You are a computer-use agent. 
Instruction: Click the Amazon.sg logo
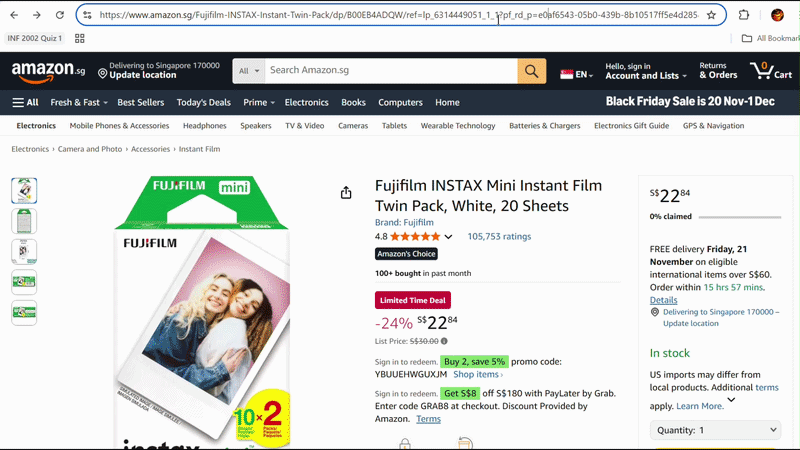tap(48, 71)
